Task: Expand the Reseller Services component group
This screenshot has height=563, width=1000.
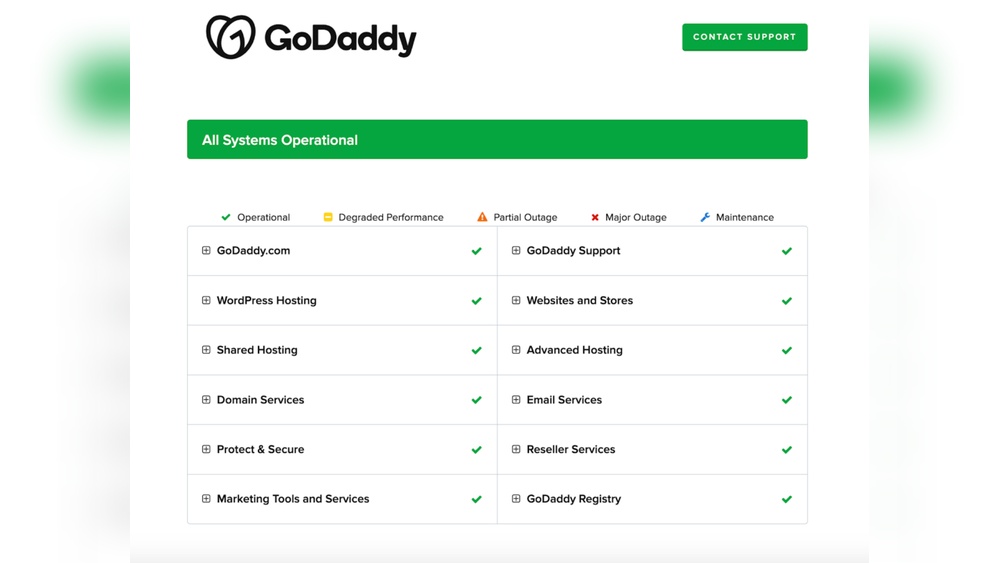Action: pyautogui.click(x=516, y=450)
